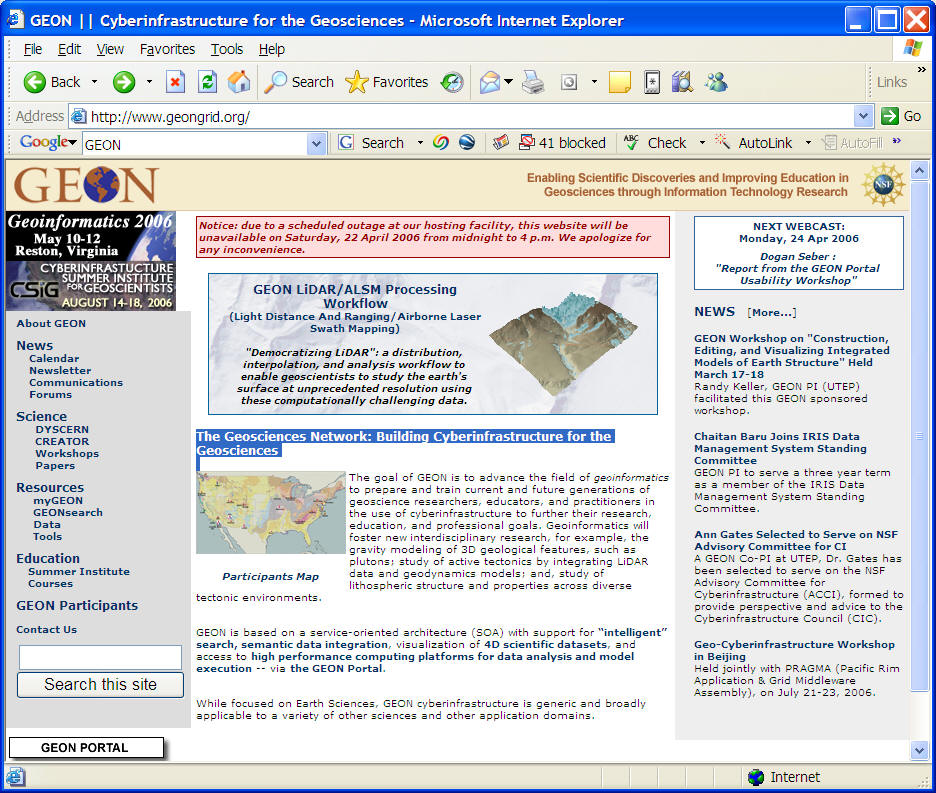Click the grayed AutoFill icon
Viewport: 936px width, 793px height.
(x=829, y=143)
